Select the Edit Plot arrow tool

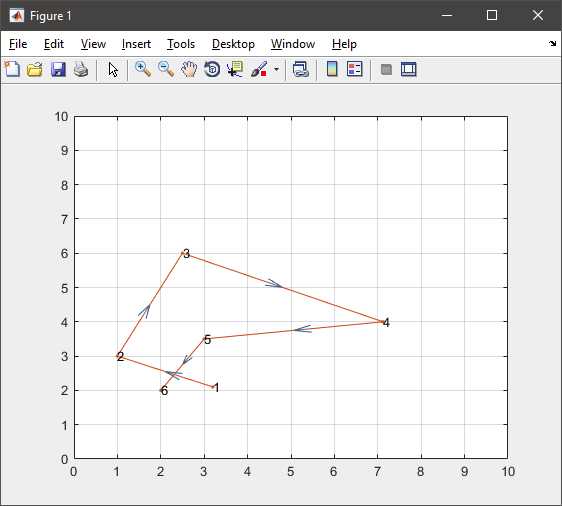coord(113,69)
